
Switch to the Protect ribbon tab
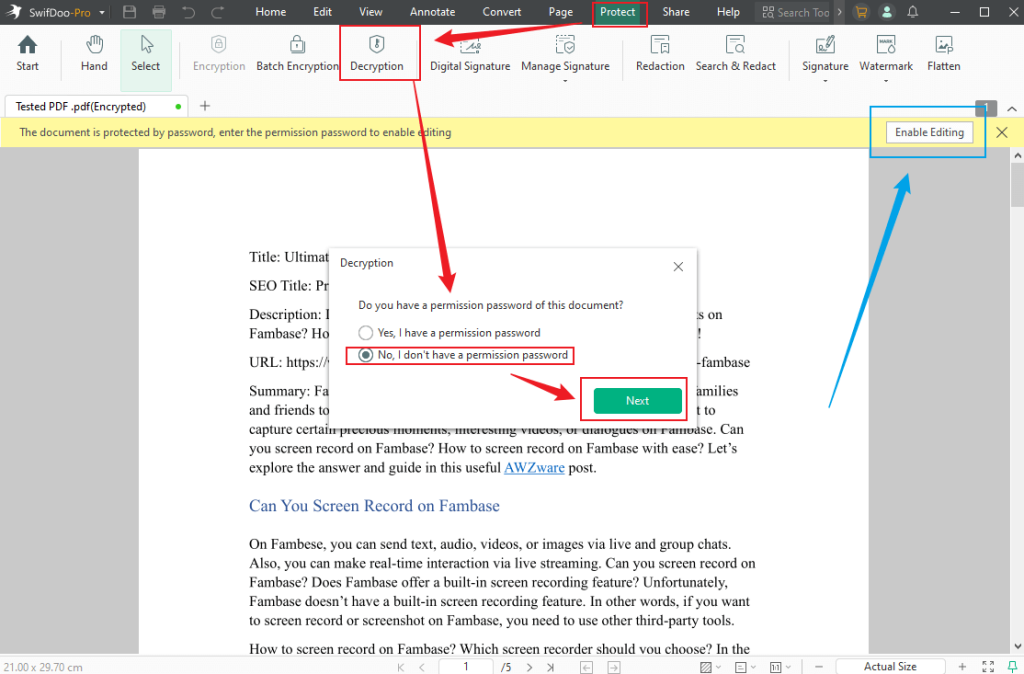619,12
